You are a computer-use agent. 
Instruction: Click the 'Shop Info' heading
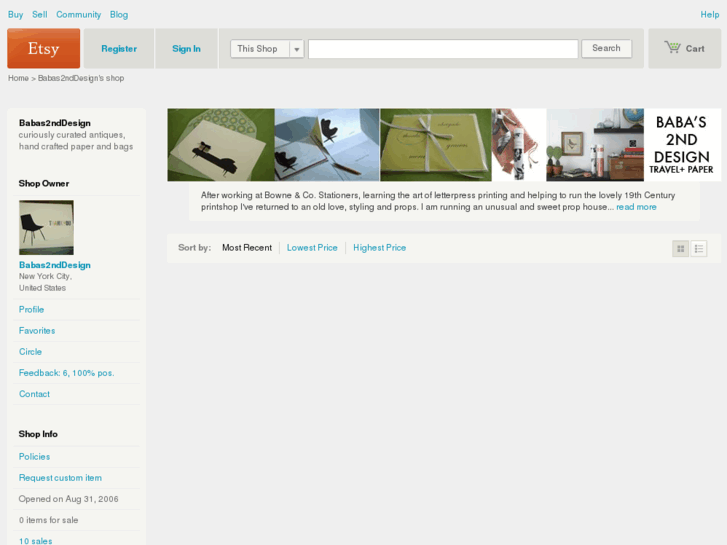38,434
